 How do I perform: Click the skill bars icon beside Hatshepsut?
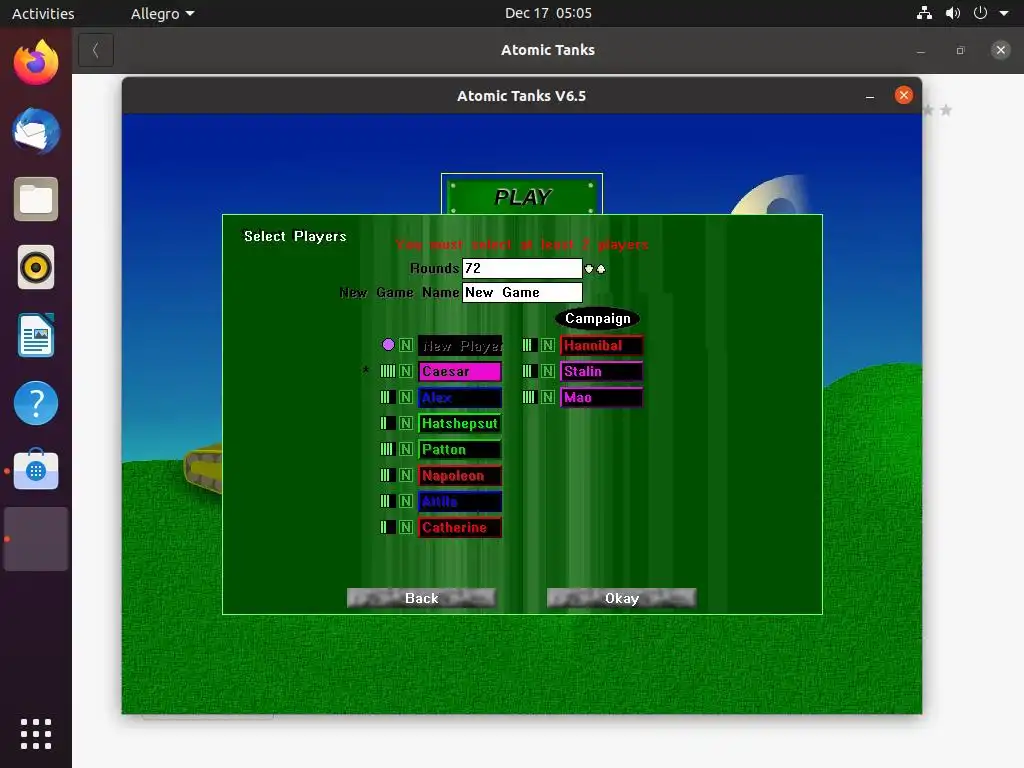(x=388, y=423)
